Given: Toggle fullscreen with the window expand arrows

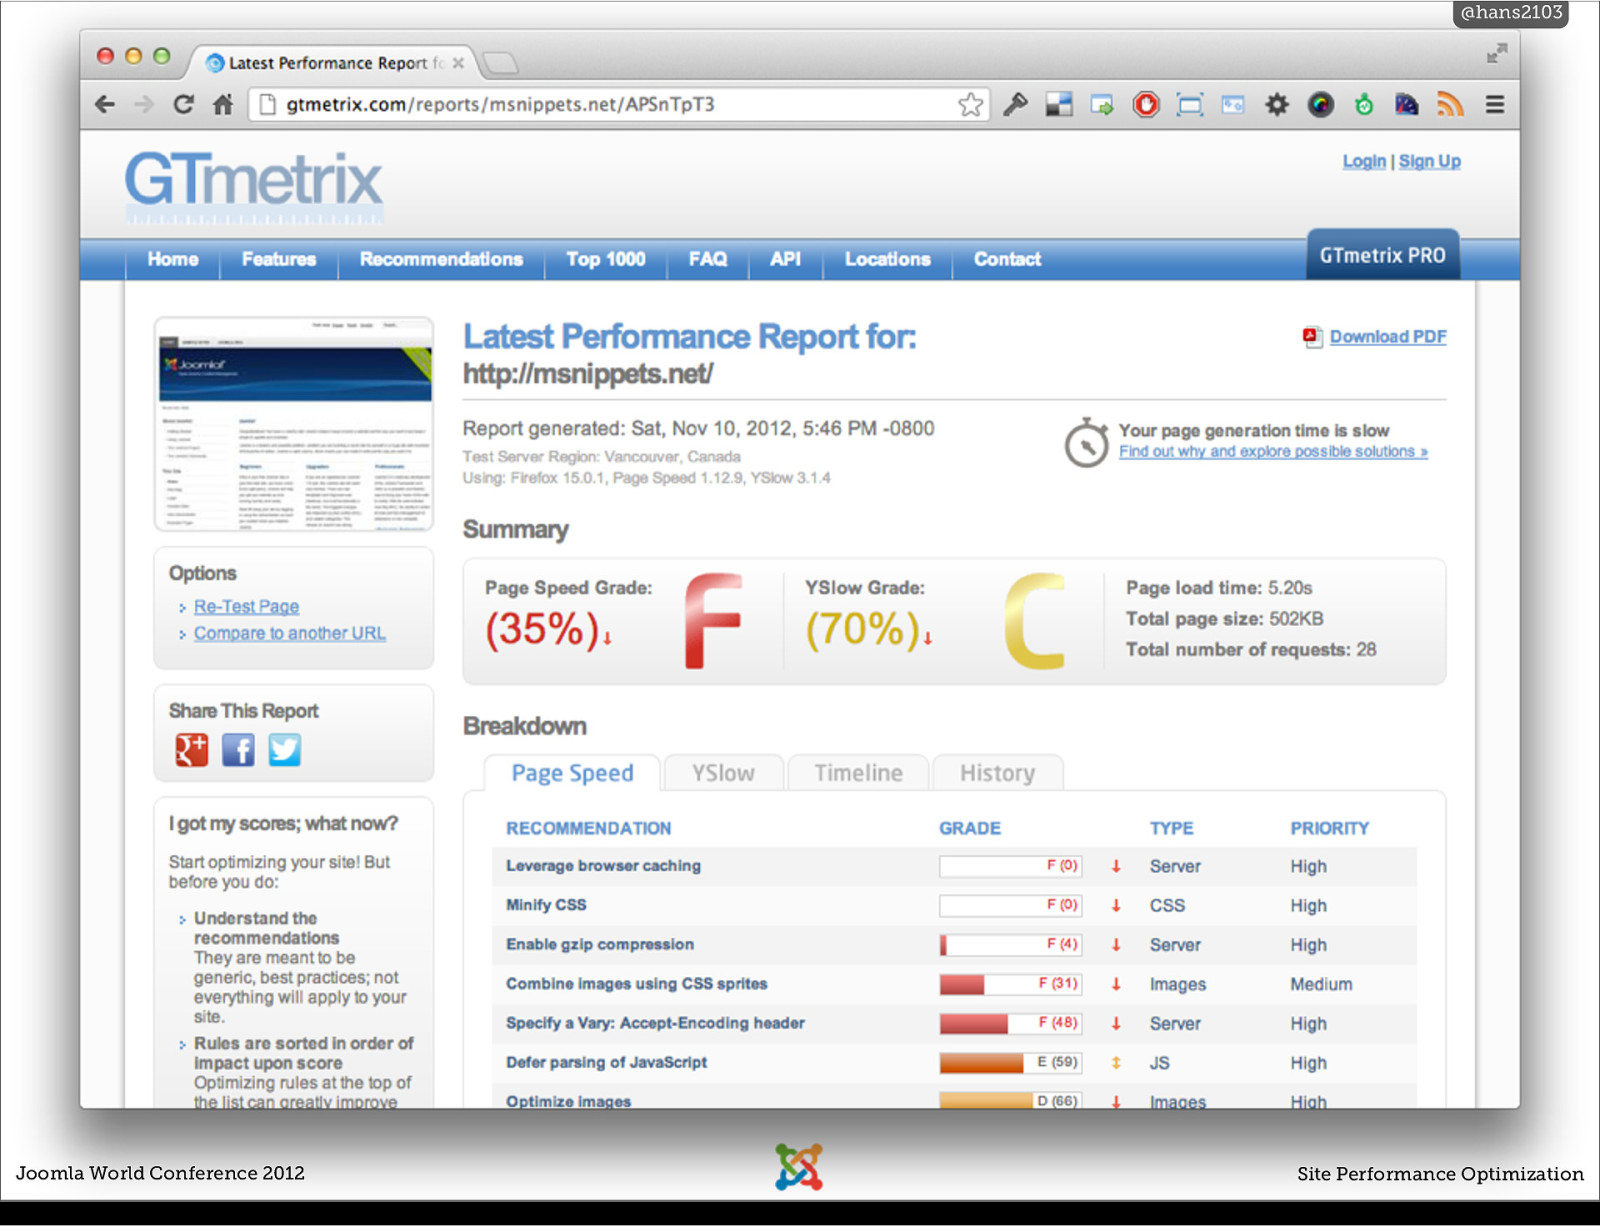Looking at the screenshot, I should pyautogui.click(x=1497, y=54).
